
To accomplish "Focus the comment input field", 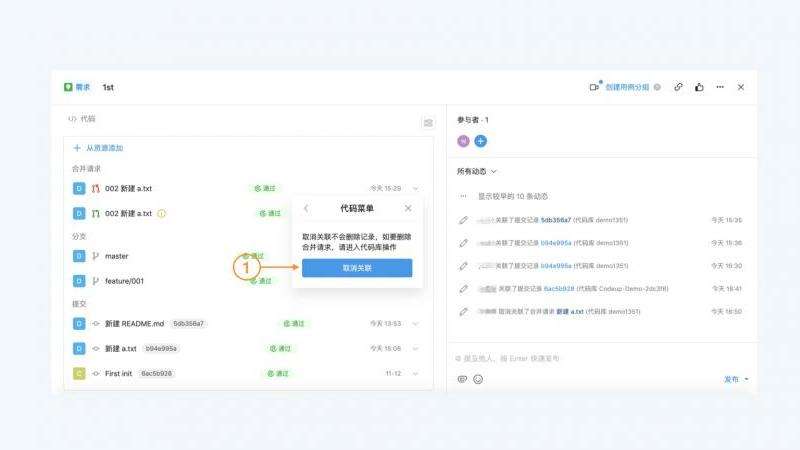I will click(x=602, y=358).
